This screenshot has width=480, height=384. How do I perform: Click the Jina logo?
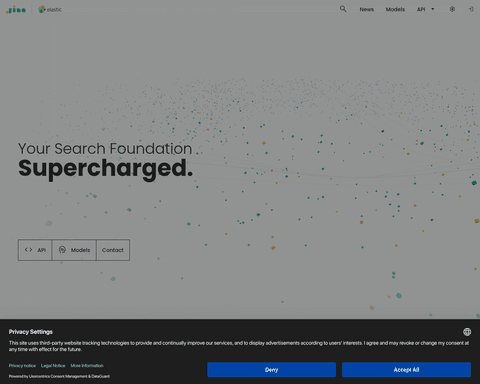tap(16, 10)
